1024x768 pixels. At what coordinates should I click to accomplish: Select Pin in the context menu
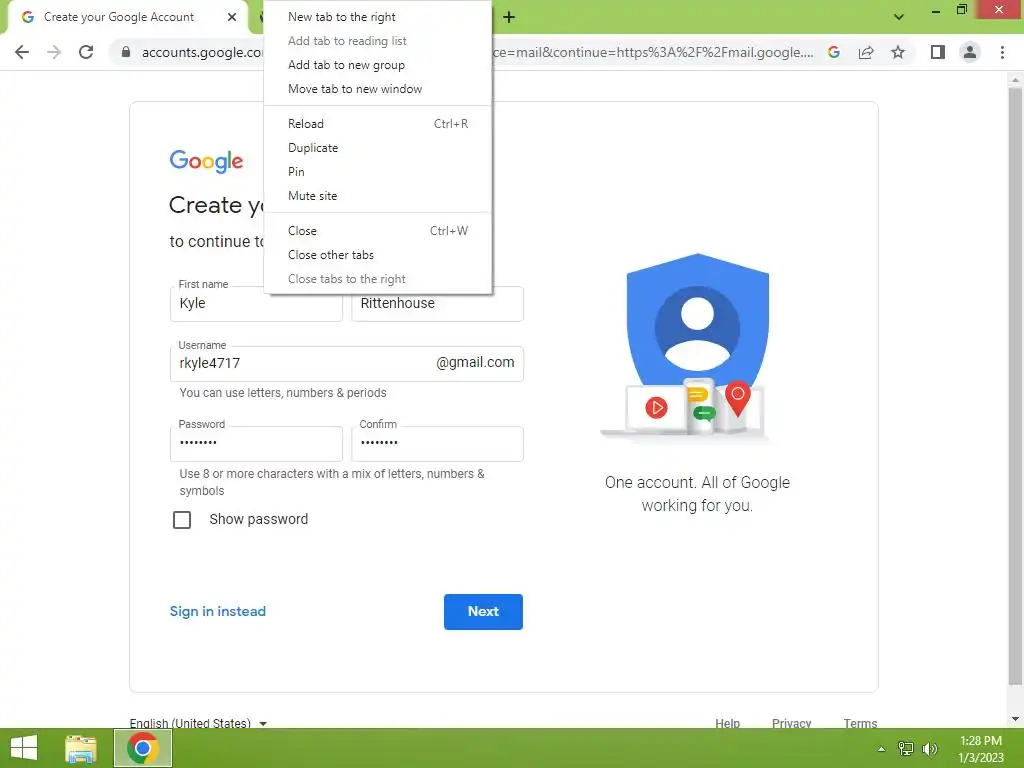point(377,172)
